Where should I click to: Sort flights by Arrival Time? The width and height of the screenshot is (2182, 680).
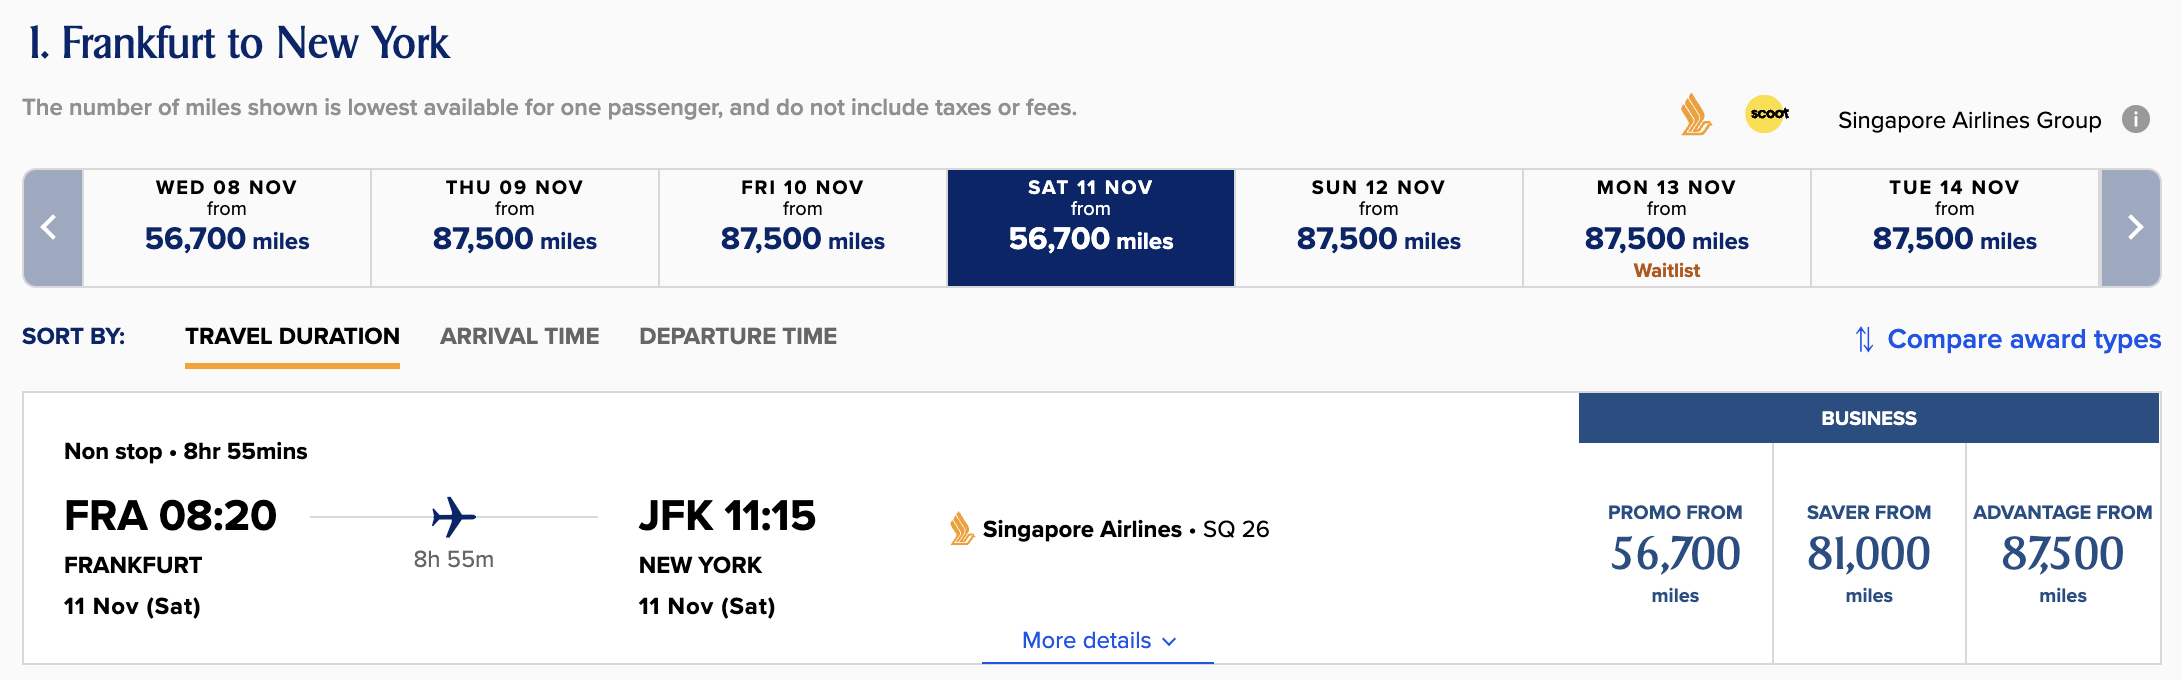[x=519, y=337]
